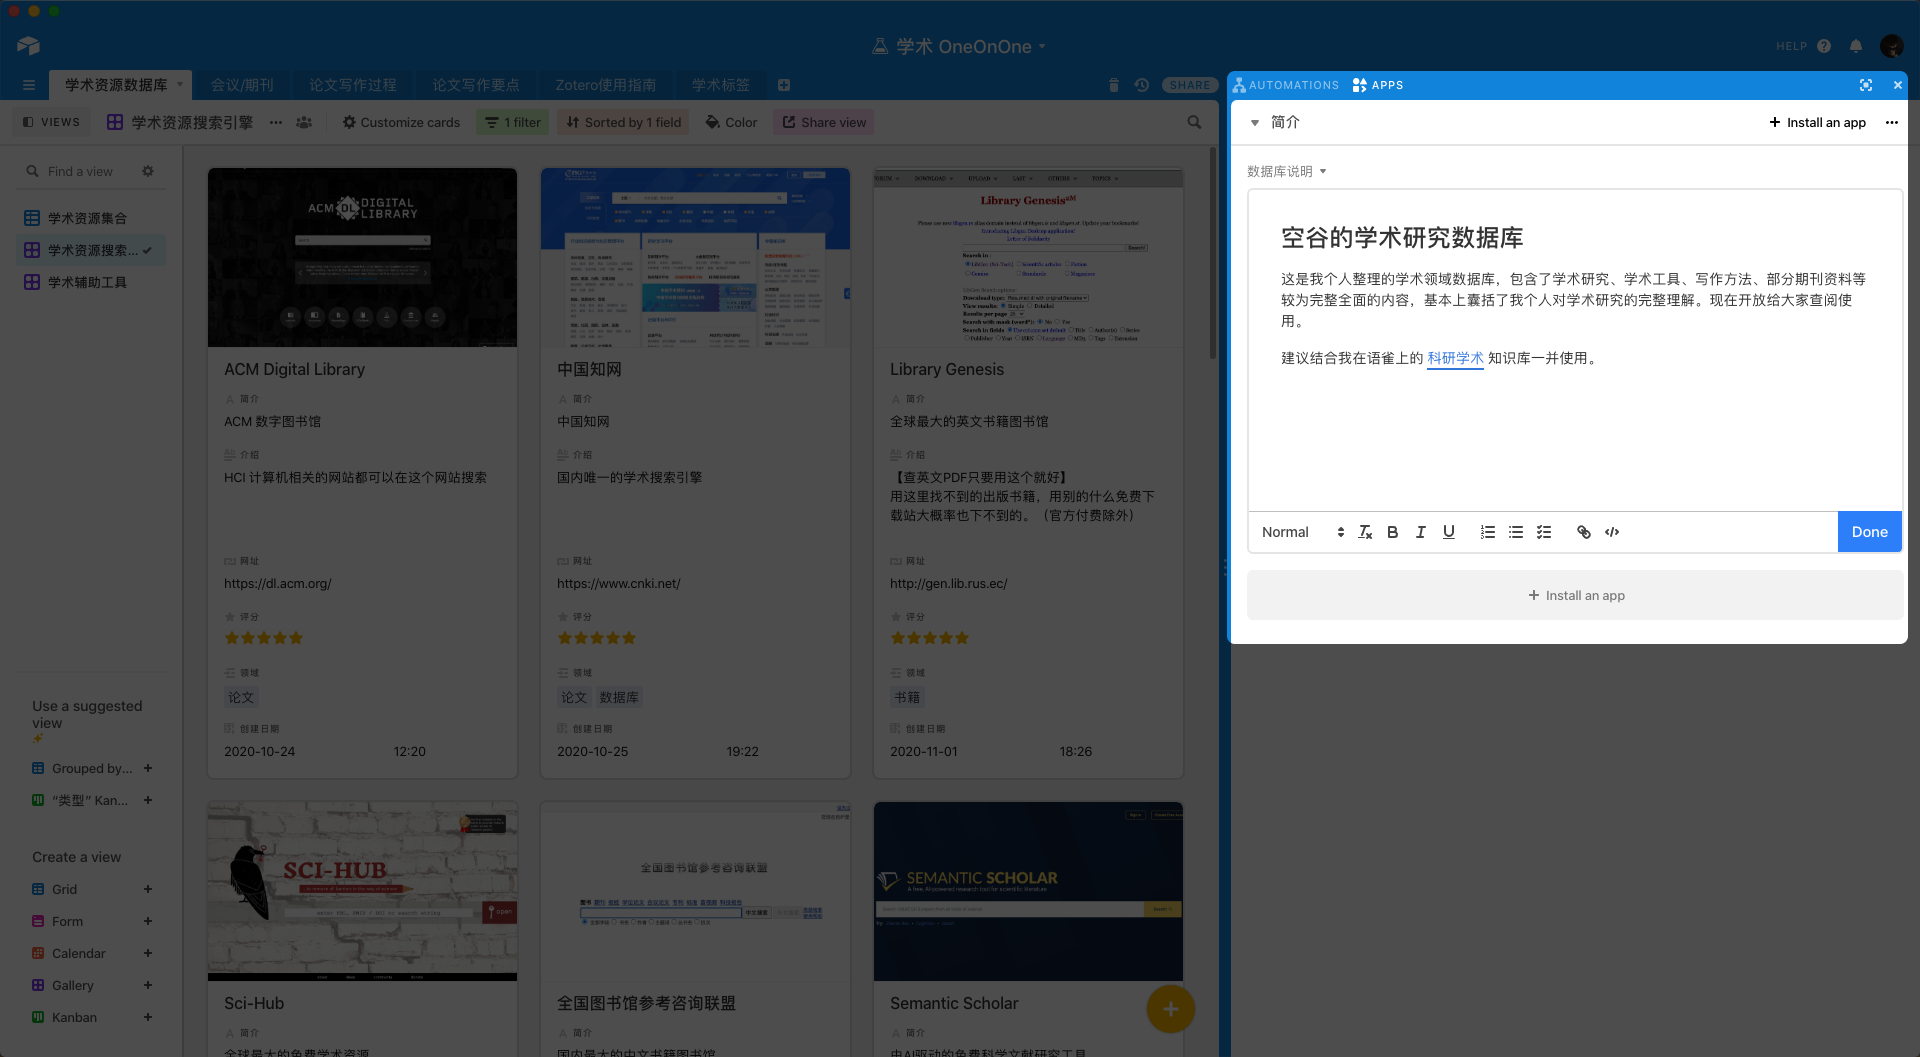Click the Airtable home logo icon
Viewport: 1920px width, 1057px height.
pyautogui.click(x=28, y=46)
